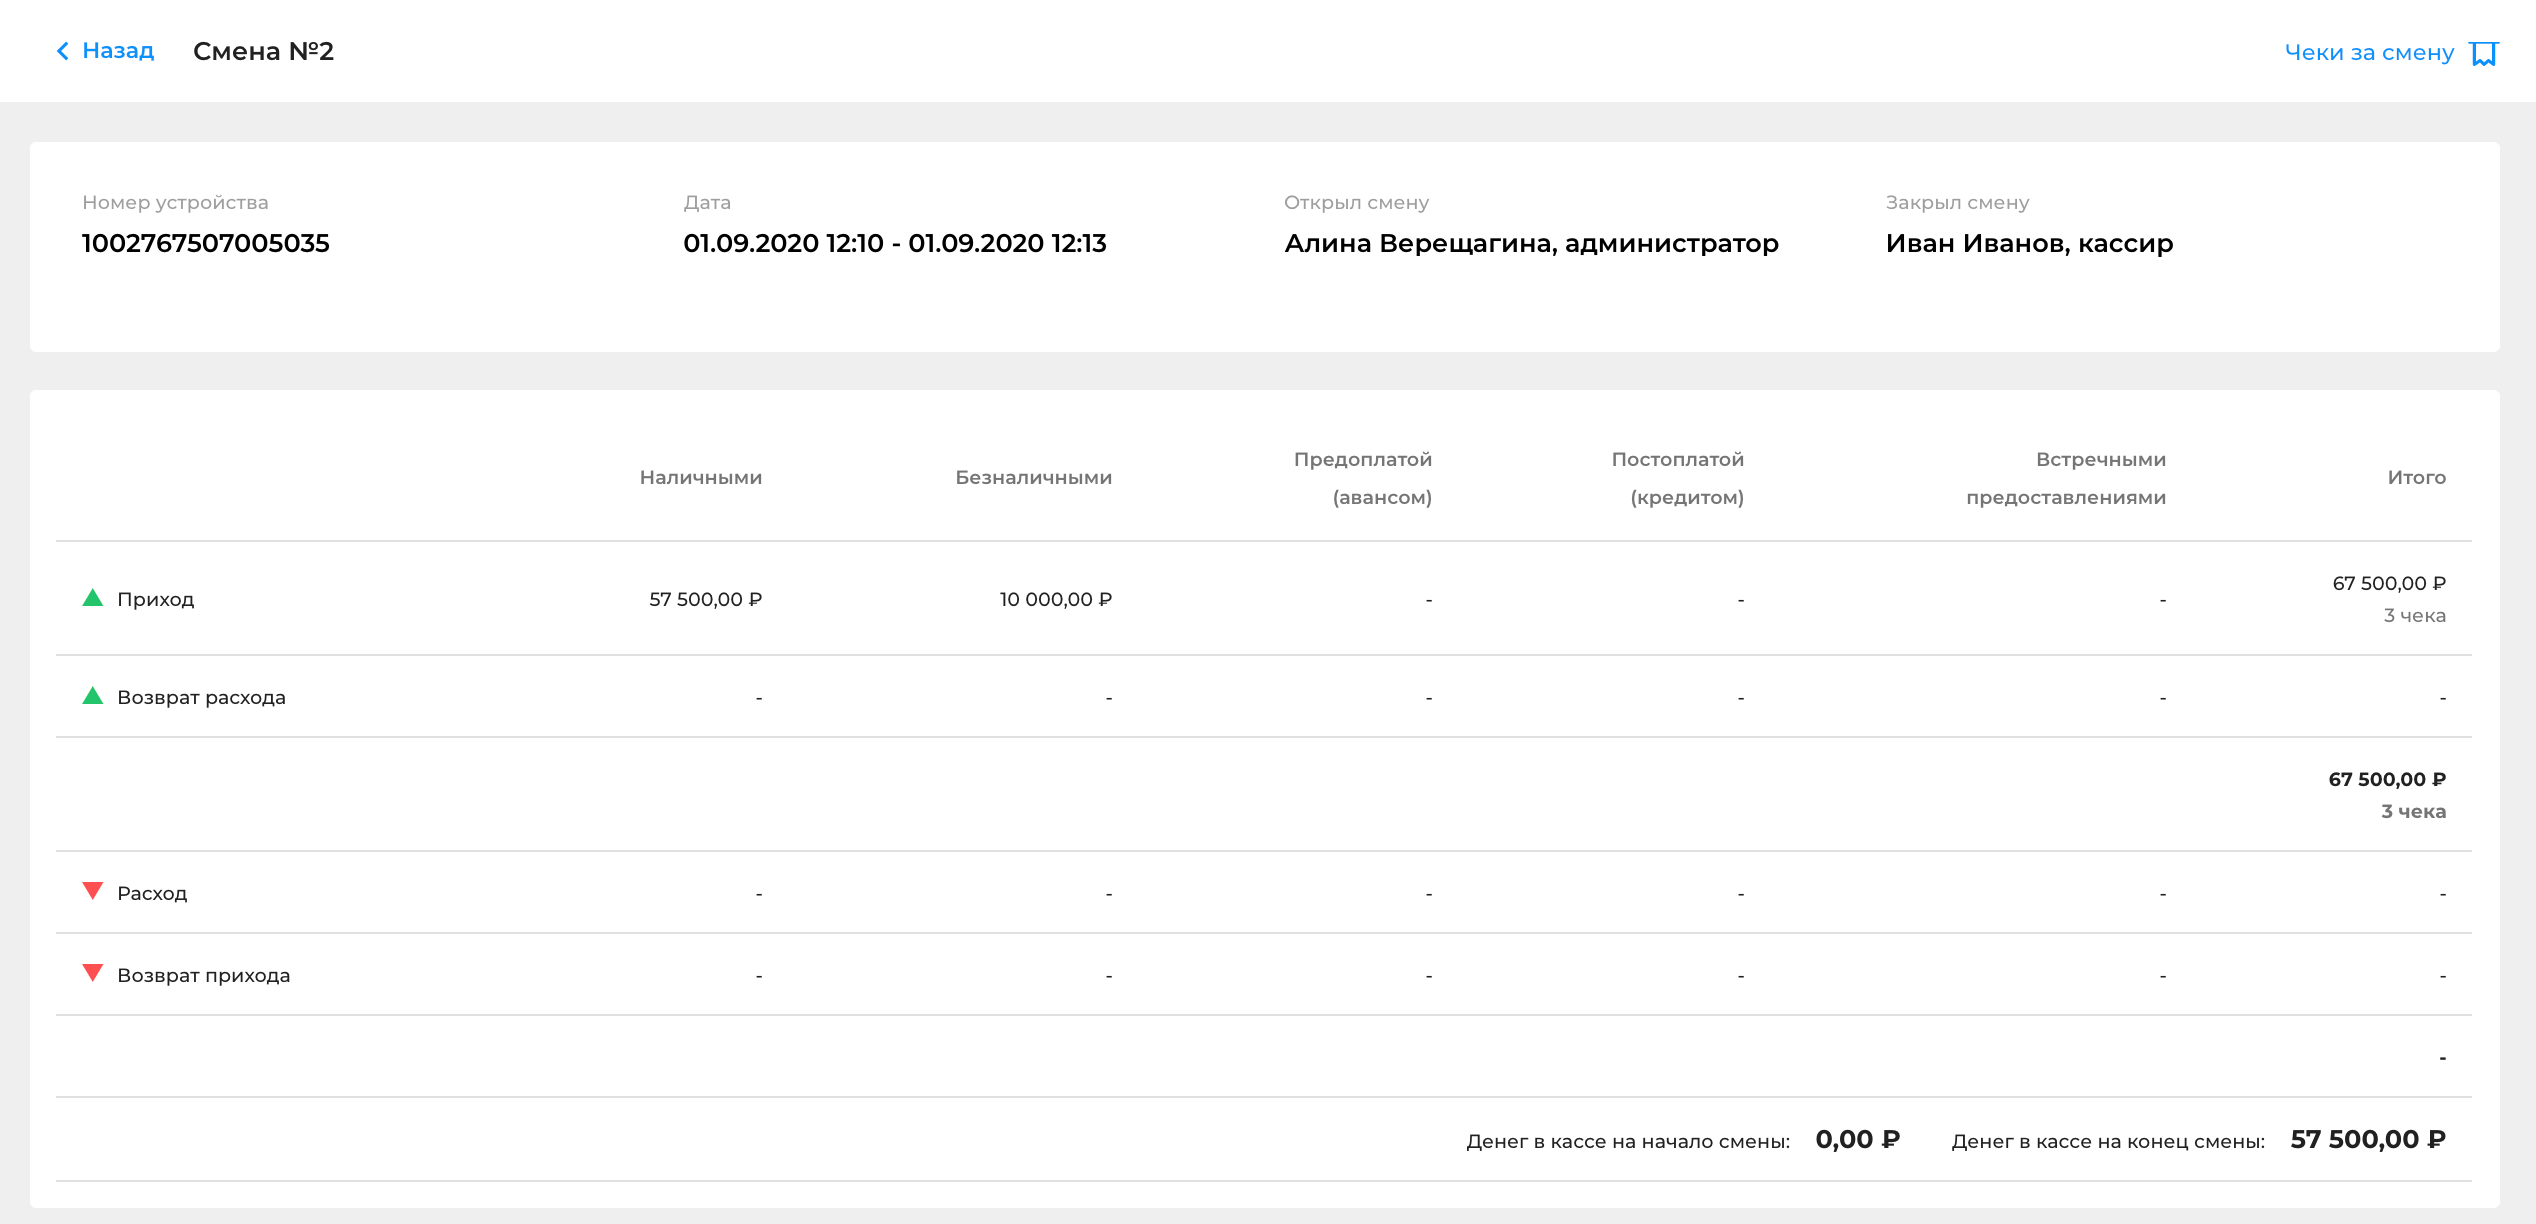Click Алина Верещагина, администратор name
The width and height of the screenshot is (2536, 1224).
[x=1531, y=243]
